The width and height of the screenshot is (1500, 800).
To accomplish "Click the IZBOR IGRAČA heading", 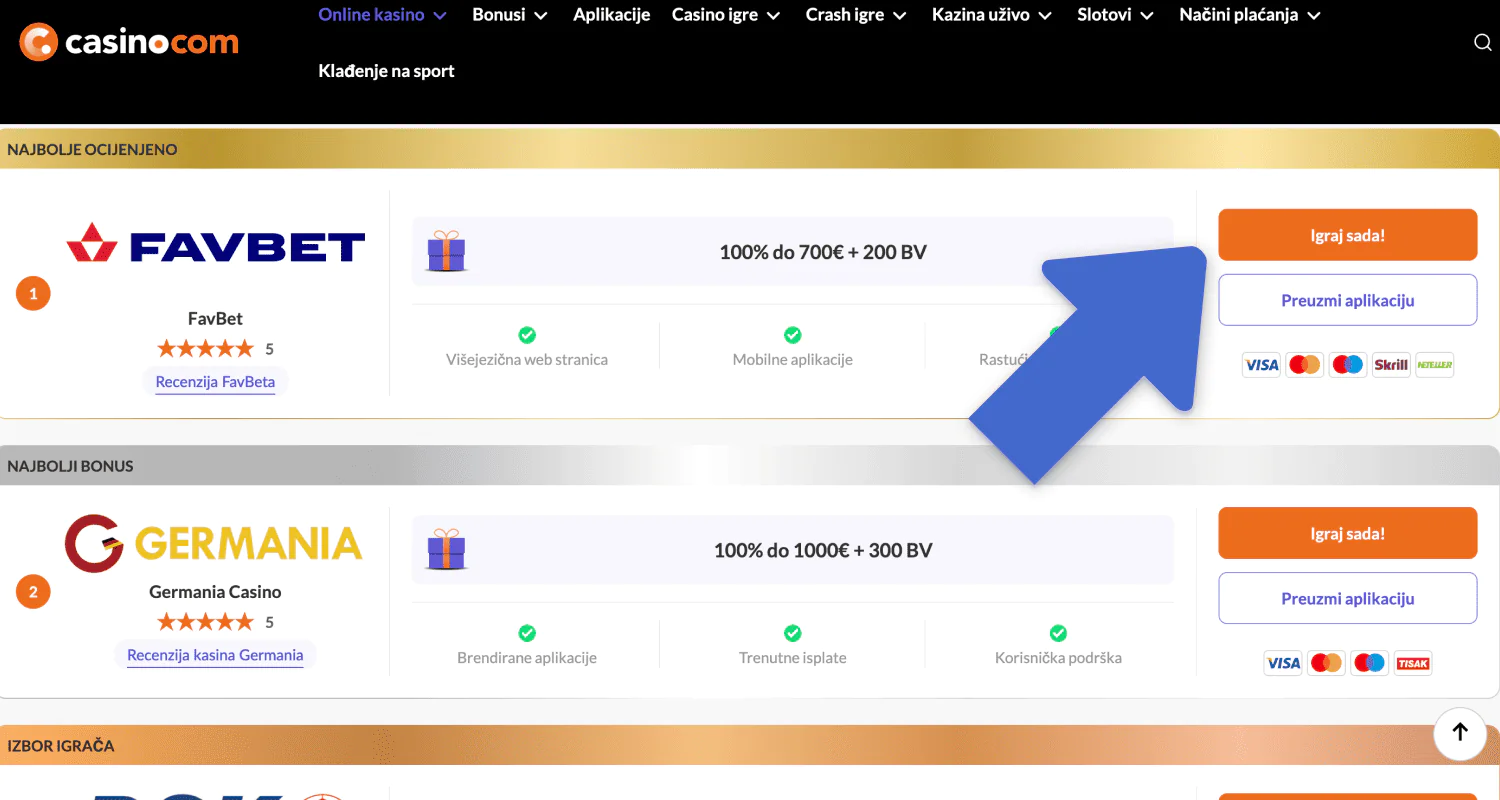I will (61, 746).
